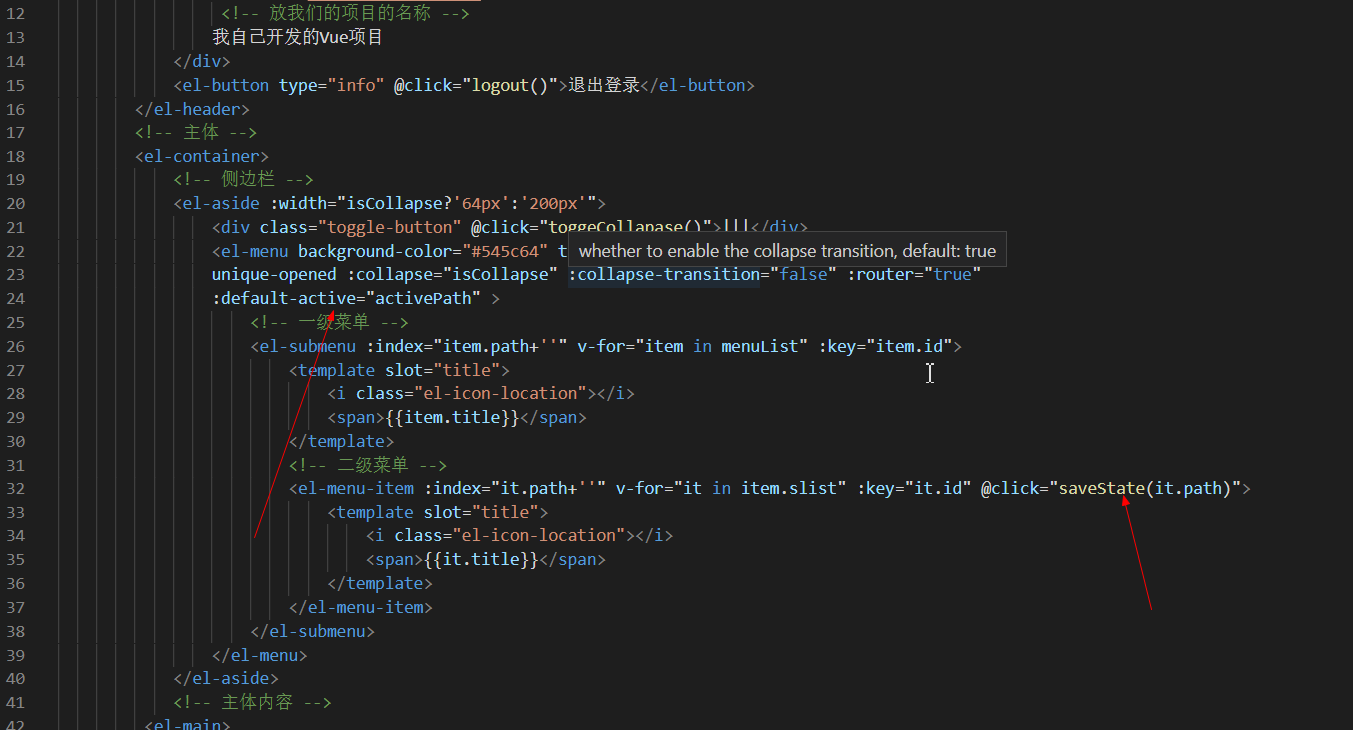Click the "saveState(it.path)" click handler
Image resolution: width=1353 pixels, height=730 pixels.
(1145, 488)
